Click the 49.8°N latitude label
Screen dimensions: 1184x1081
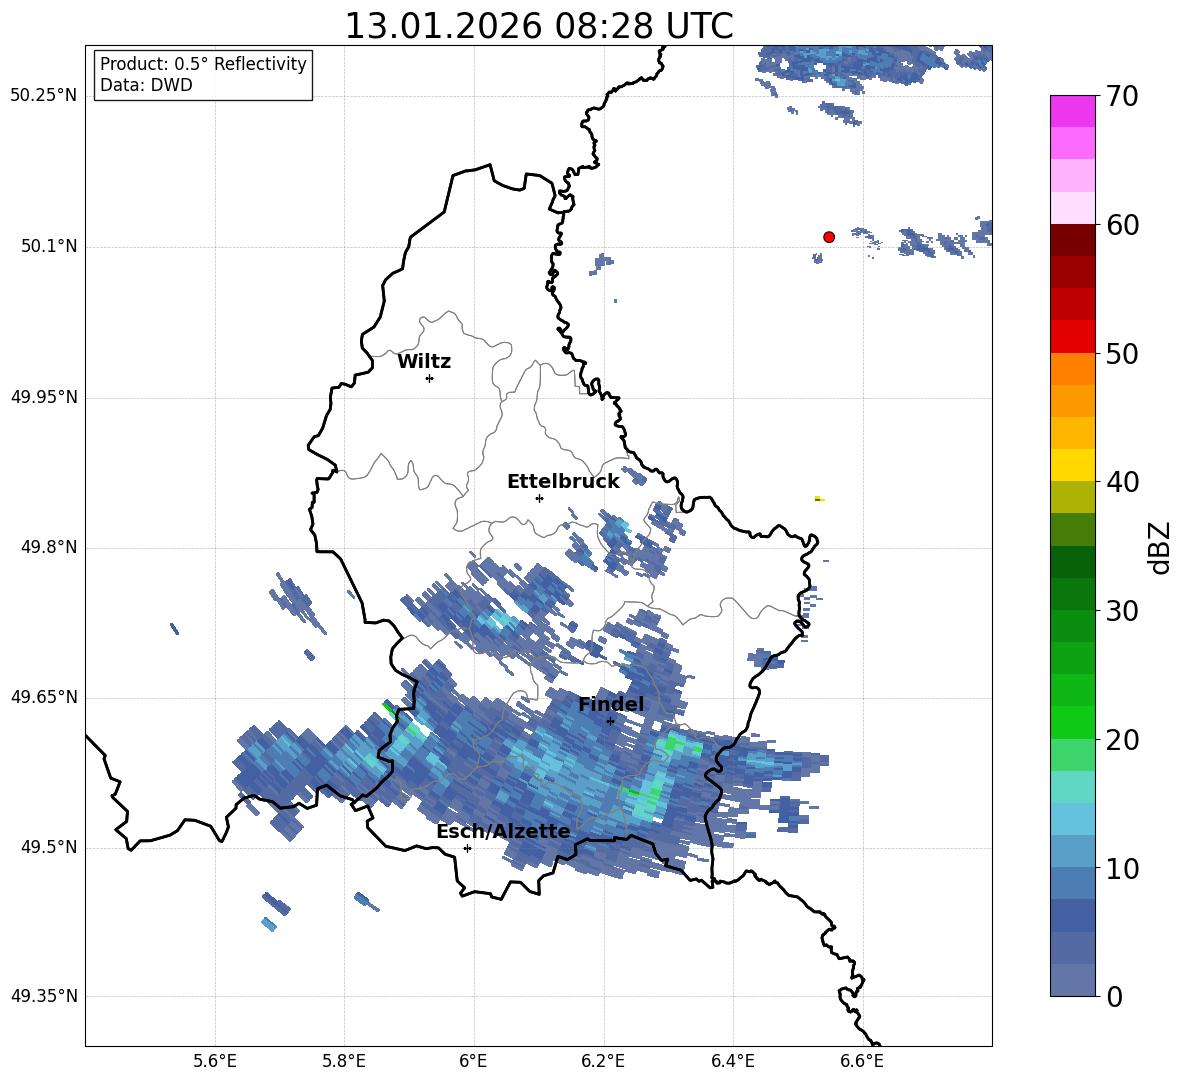click(48, 547)
